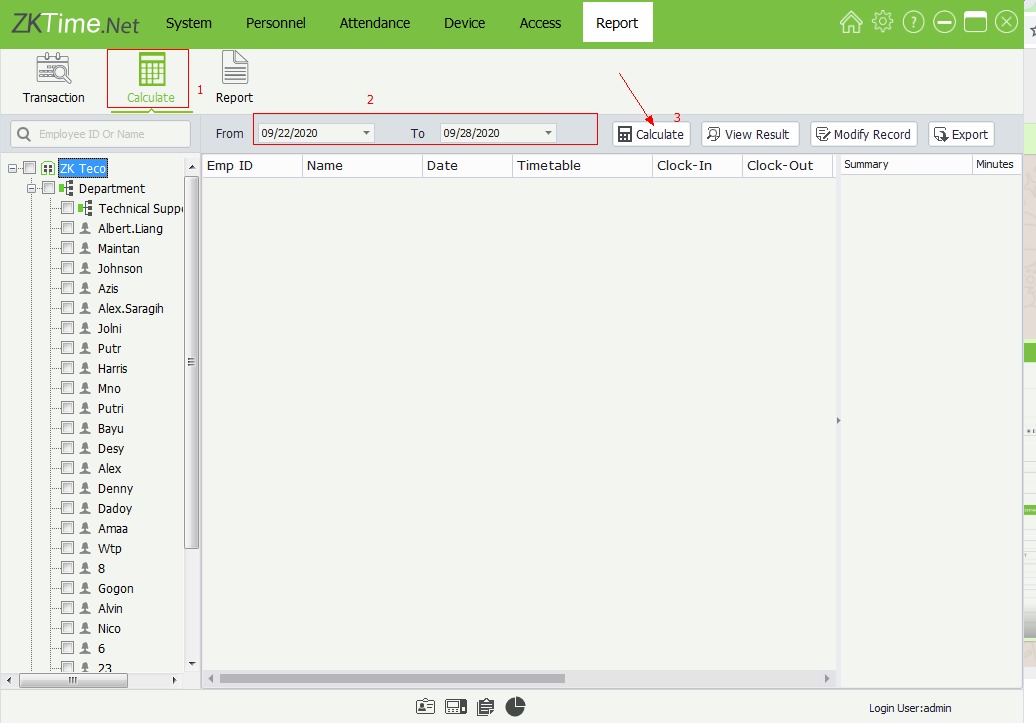Click the View Result button
1036x723 pixels.
coord(750,134)
